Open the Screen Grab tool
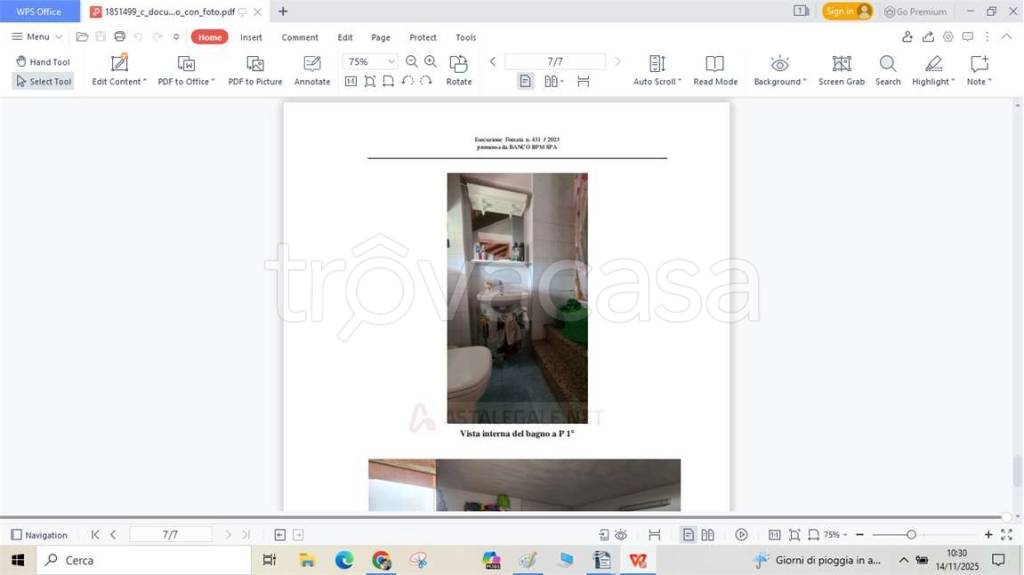Screen dimensions: 1024x575 (841, 64)
